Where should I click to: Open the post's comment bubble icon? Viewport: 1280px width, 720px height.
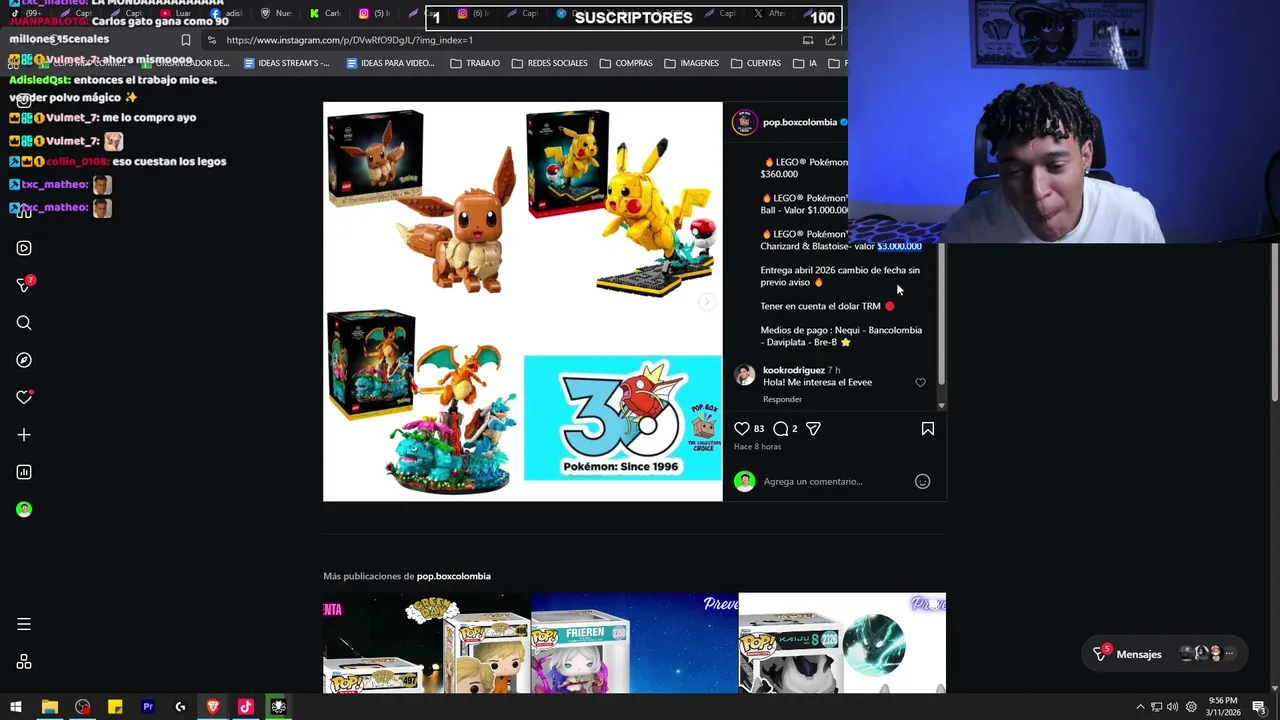coord(781,429)
